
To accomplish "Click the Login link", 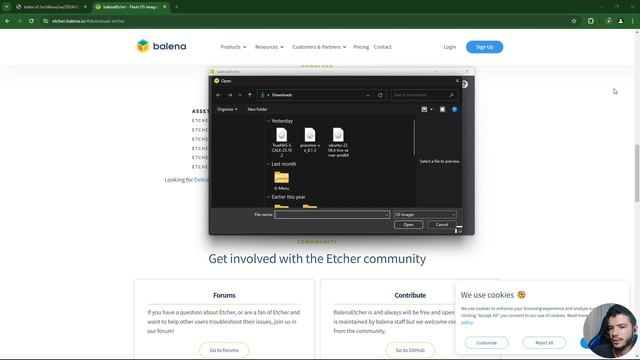I will click(x=449, y=47).
